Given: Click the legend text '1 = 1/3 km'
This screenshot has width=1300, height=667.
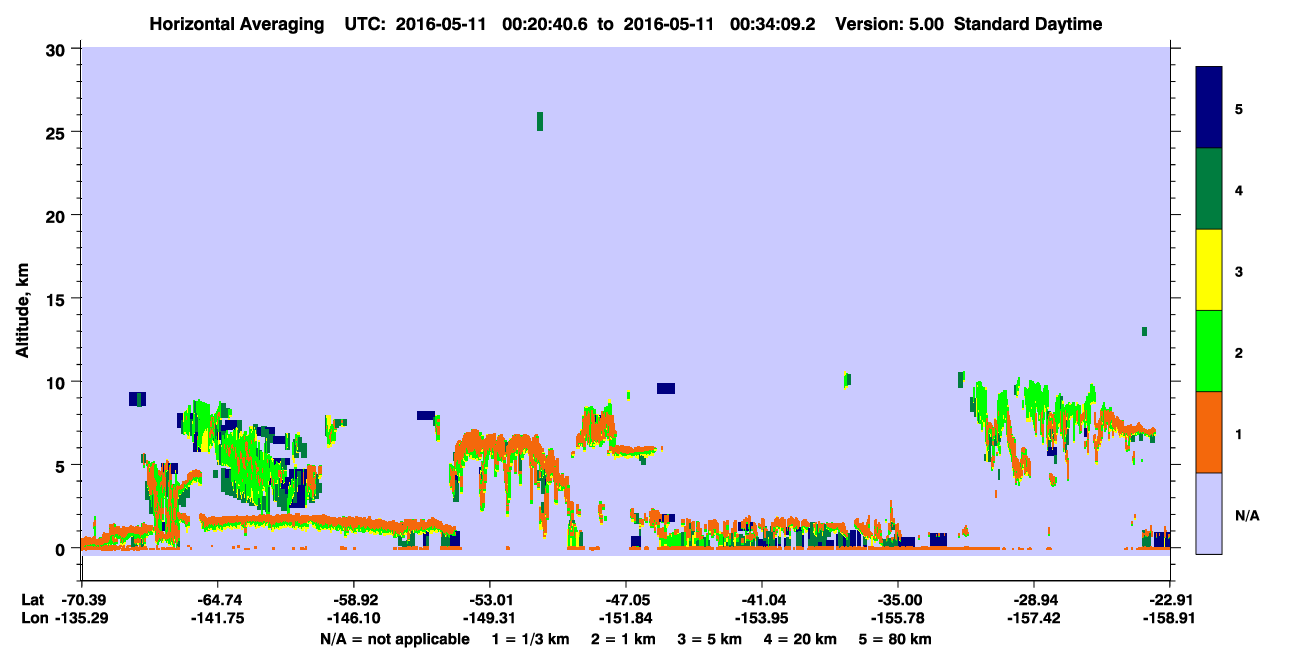Looking at the screenshot, I should point(530,639).
